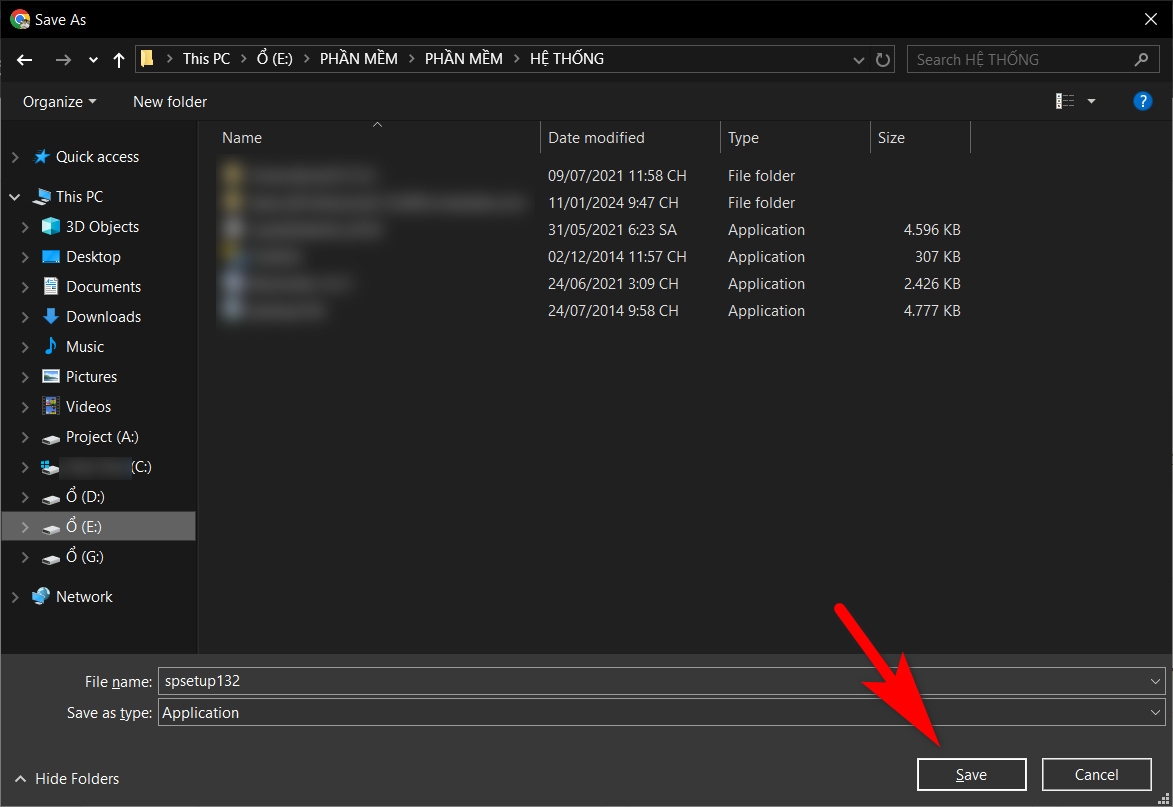Expand the Network node
This screenshot has width=1173, height=807.
(15, 597)
